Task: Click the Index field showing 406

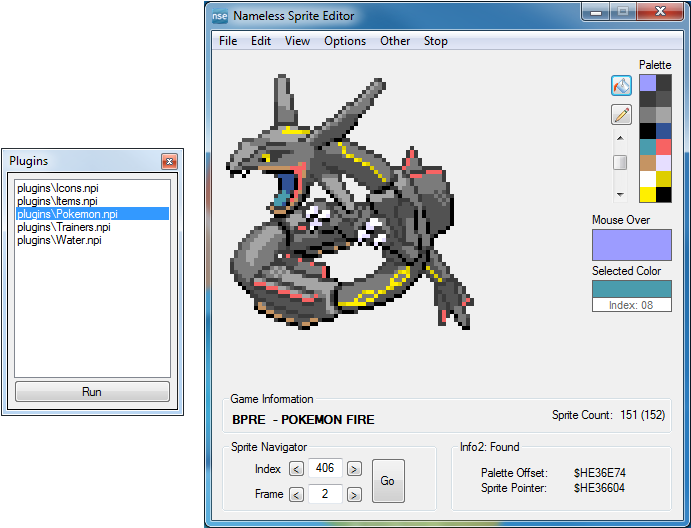Action: coord(325,468)
